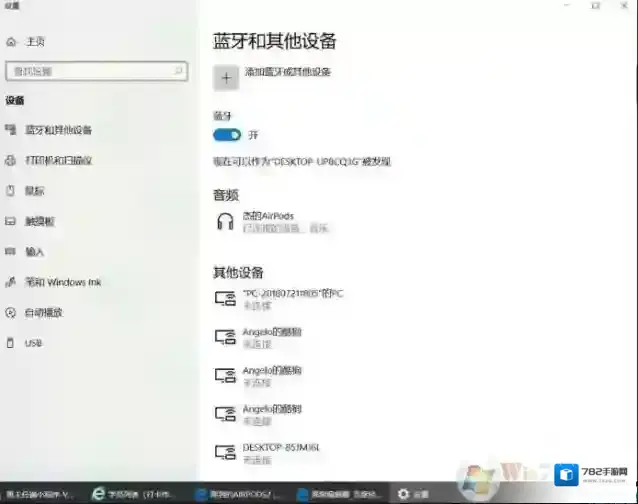Open 蓝牙和其他设备 in the sidebar
This screenshot has height=504, width=638.
point(49,130)
